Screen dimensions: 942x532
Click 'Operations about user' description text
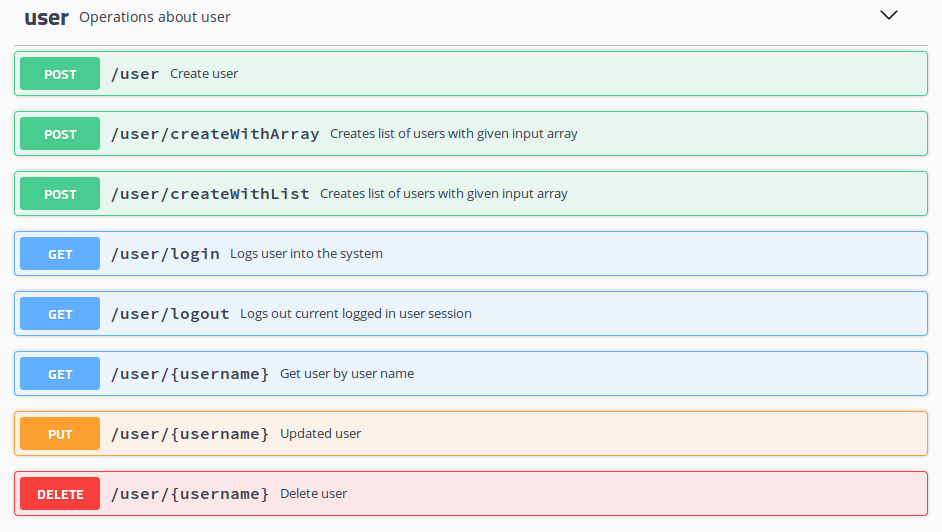[154, 17]
